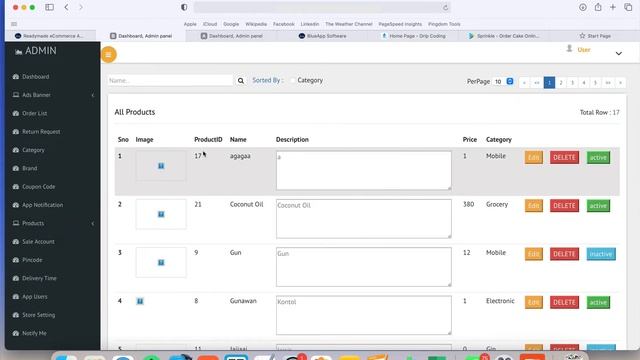
Task: Expand Products submenu
Action: 92,224
